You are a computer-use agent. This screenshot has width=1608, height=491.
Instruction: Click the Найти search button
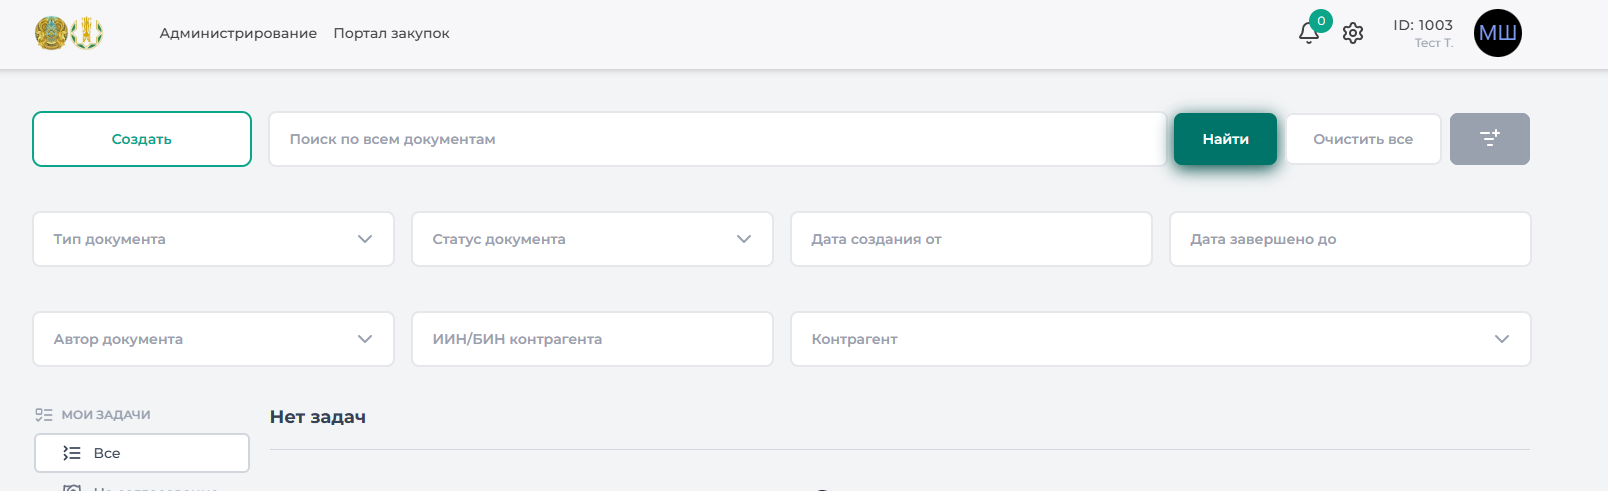(x=1225, y=139)
